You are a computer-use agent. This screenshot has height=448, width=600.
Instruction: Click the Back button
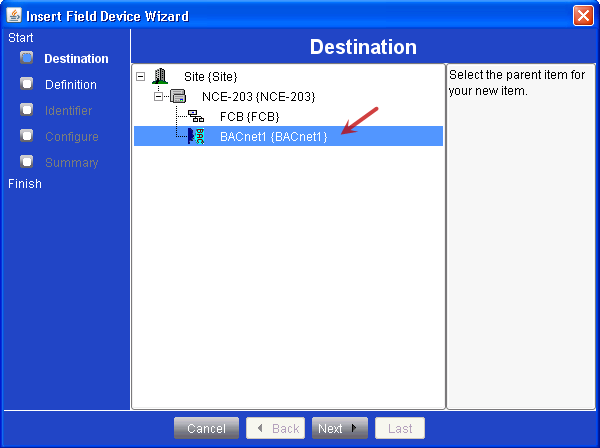[276, 428]
